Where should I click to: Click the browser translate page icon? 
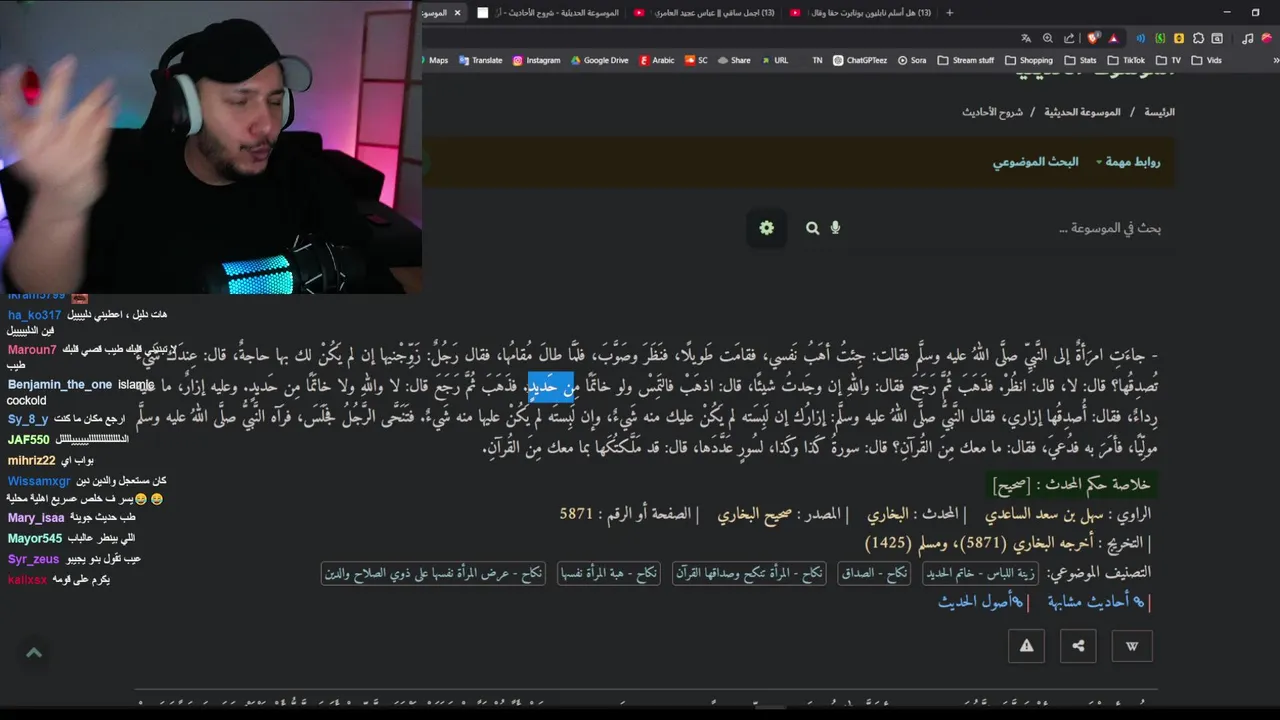(x=1026, y=38)
